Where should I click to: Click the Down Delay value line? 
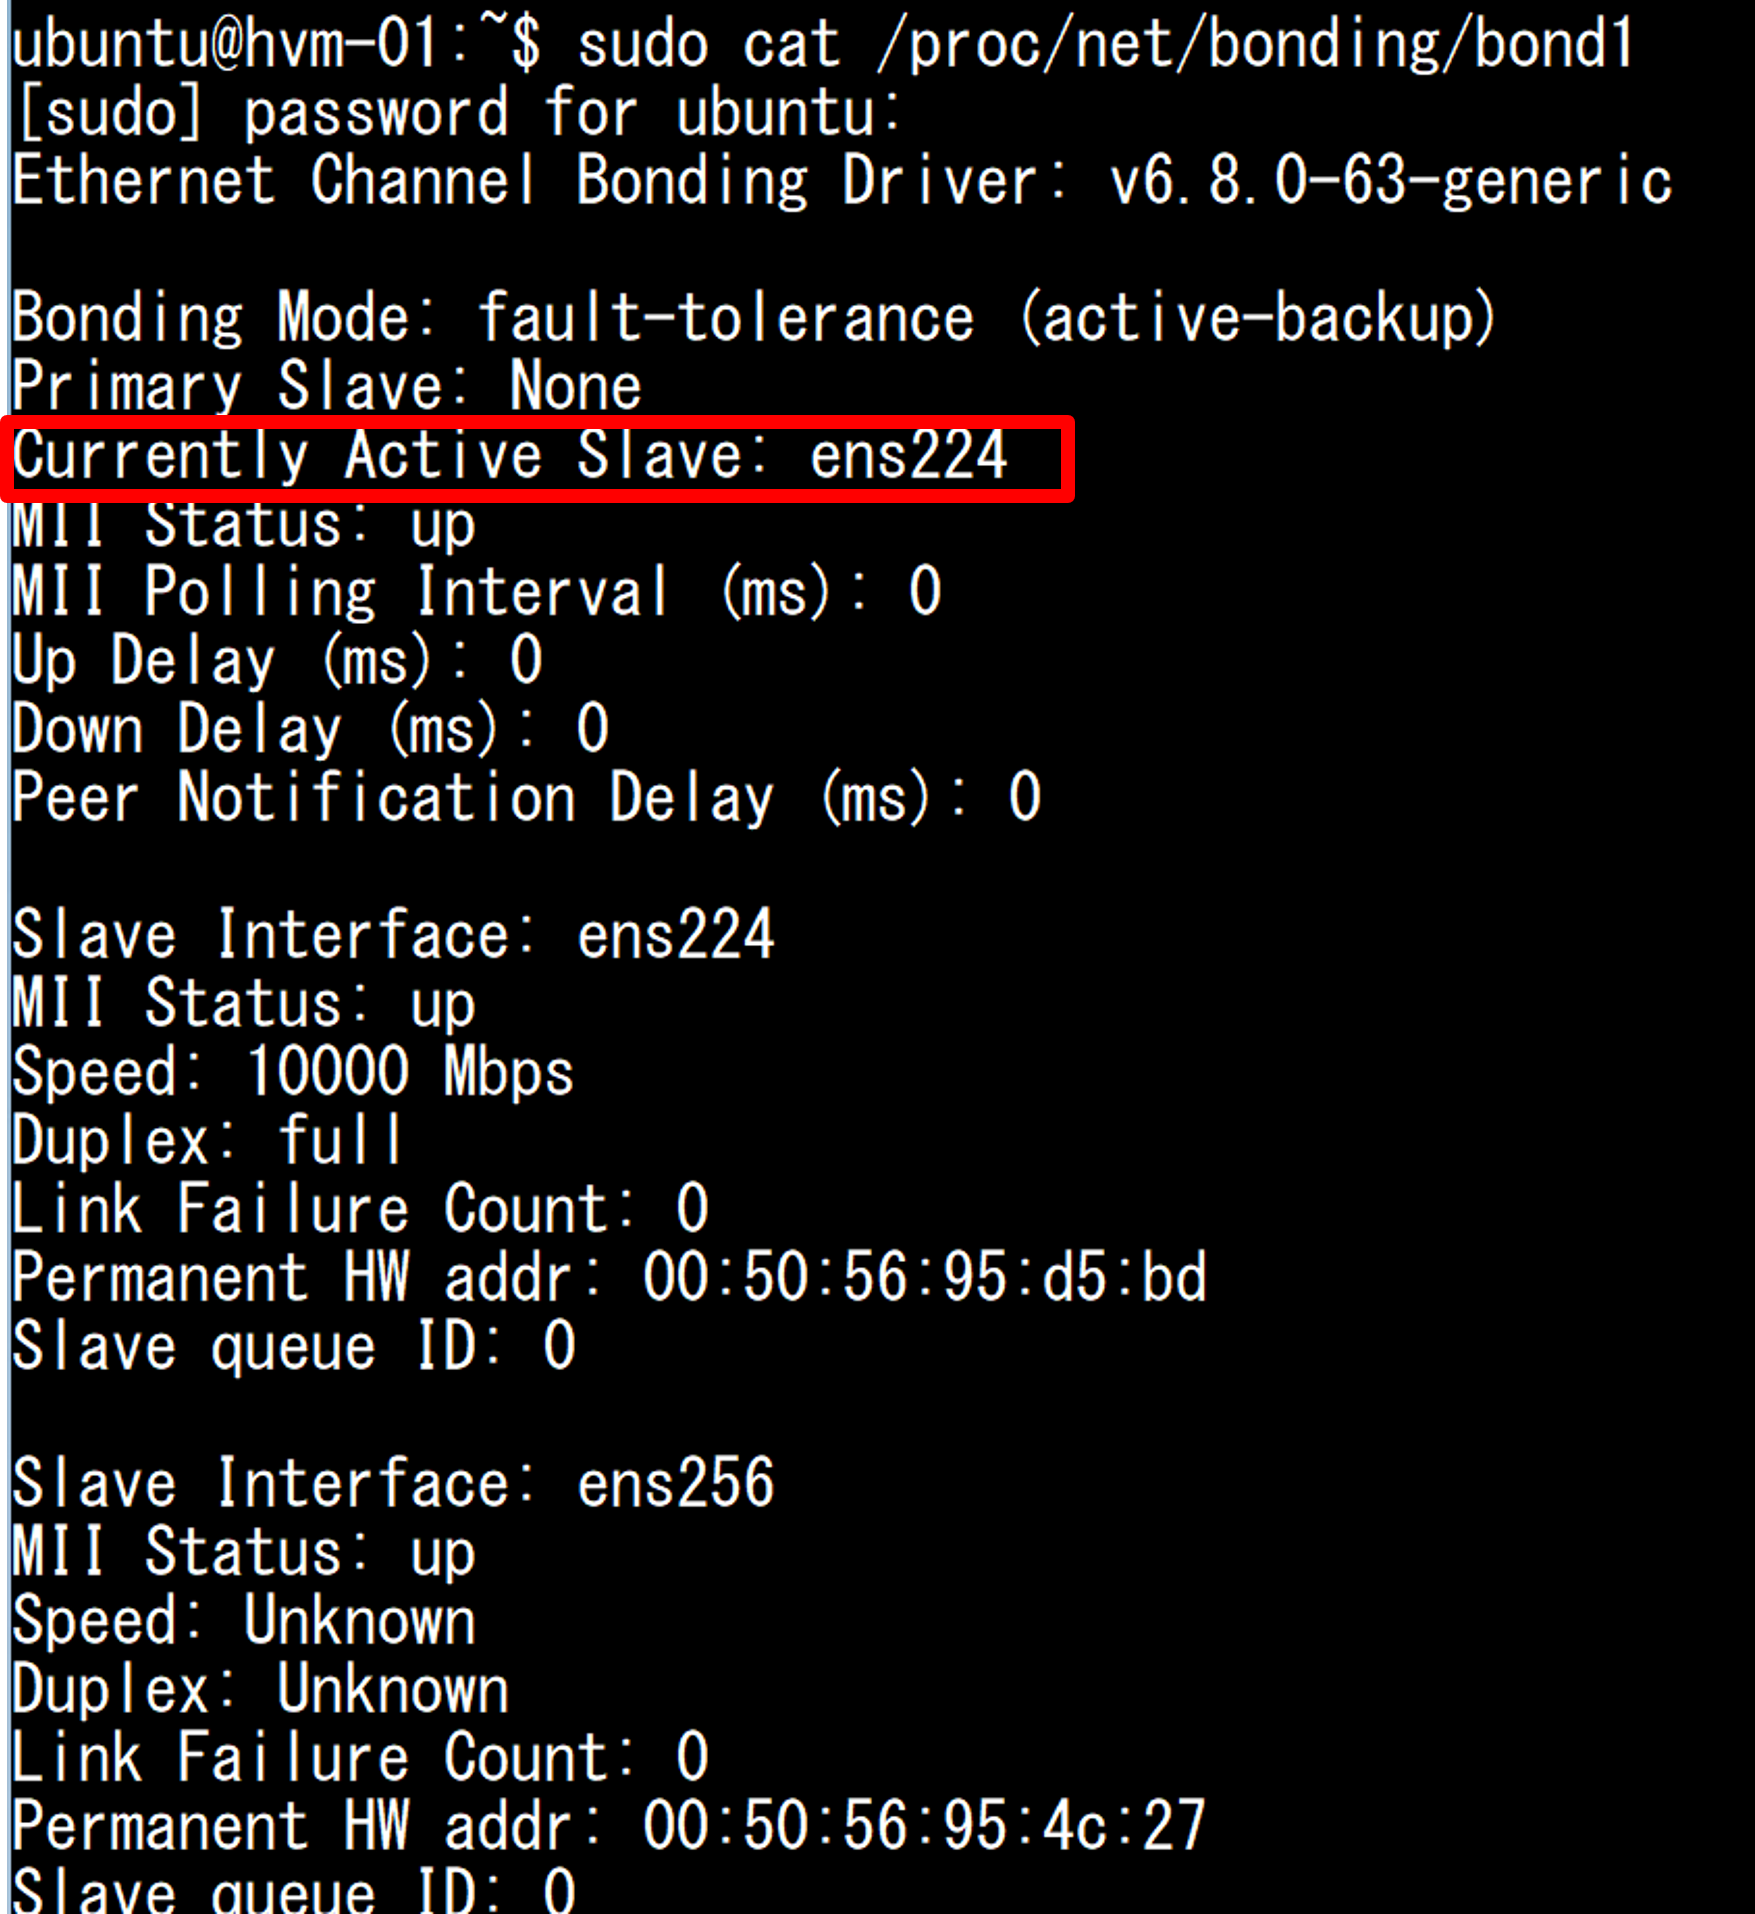pyautogui.click(x=311, y=729)
